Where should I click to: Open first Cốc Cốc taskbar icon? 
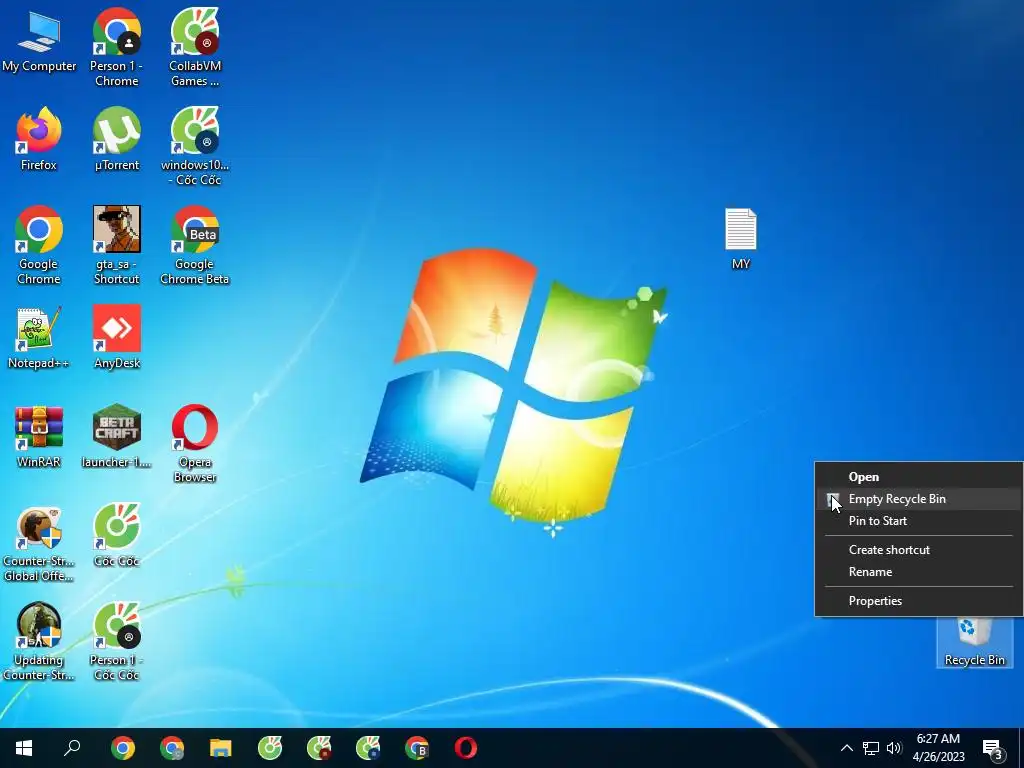coord(270,748)
